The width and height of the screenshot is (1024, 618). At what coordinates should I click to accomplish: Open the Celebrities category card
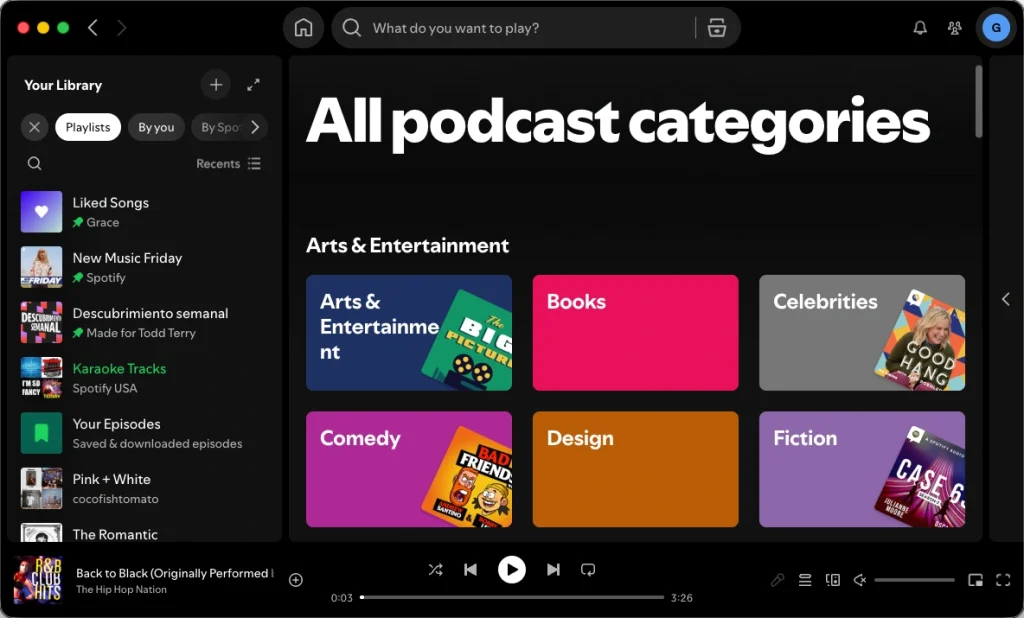(862, 333)
